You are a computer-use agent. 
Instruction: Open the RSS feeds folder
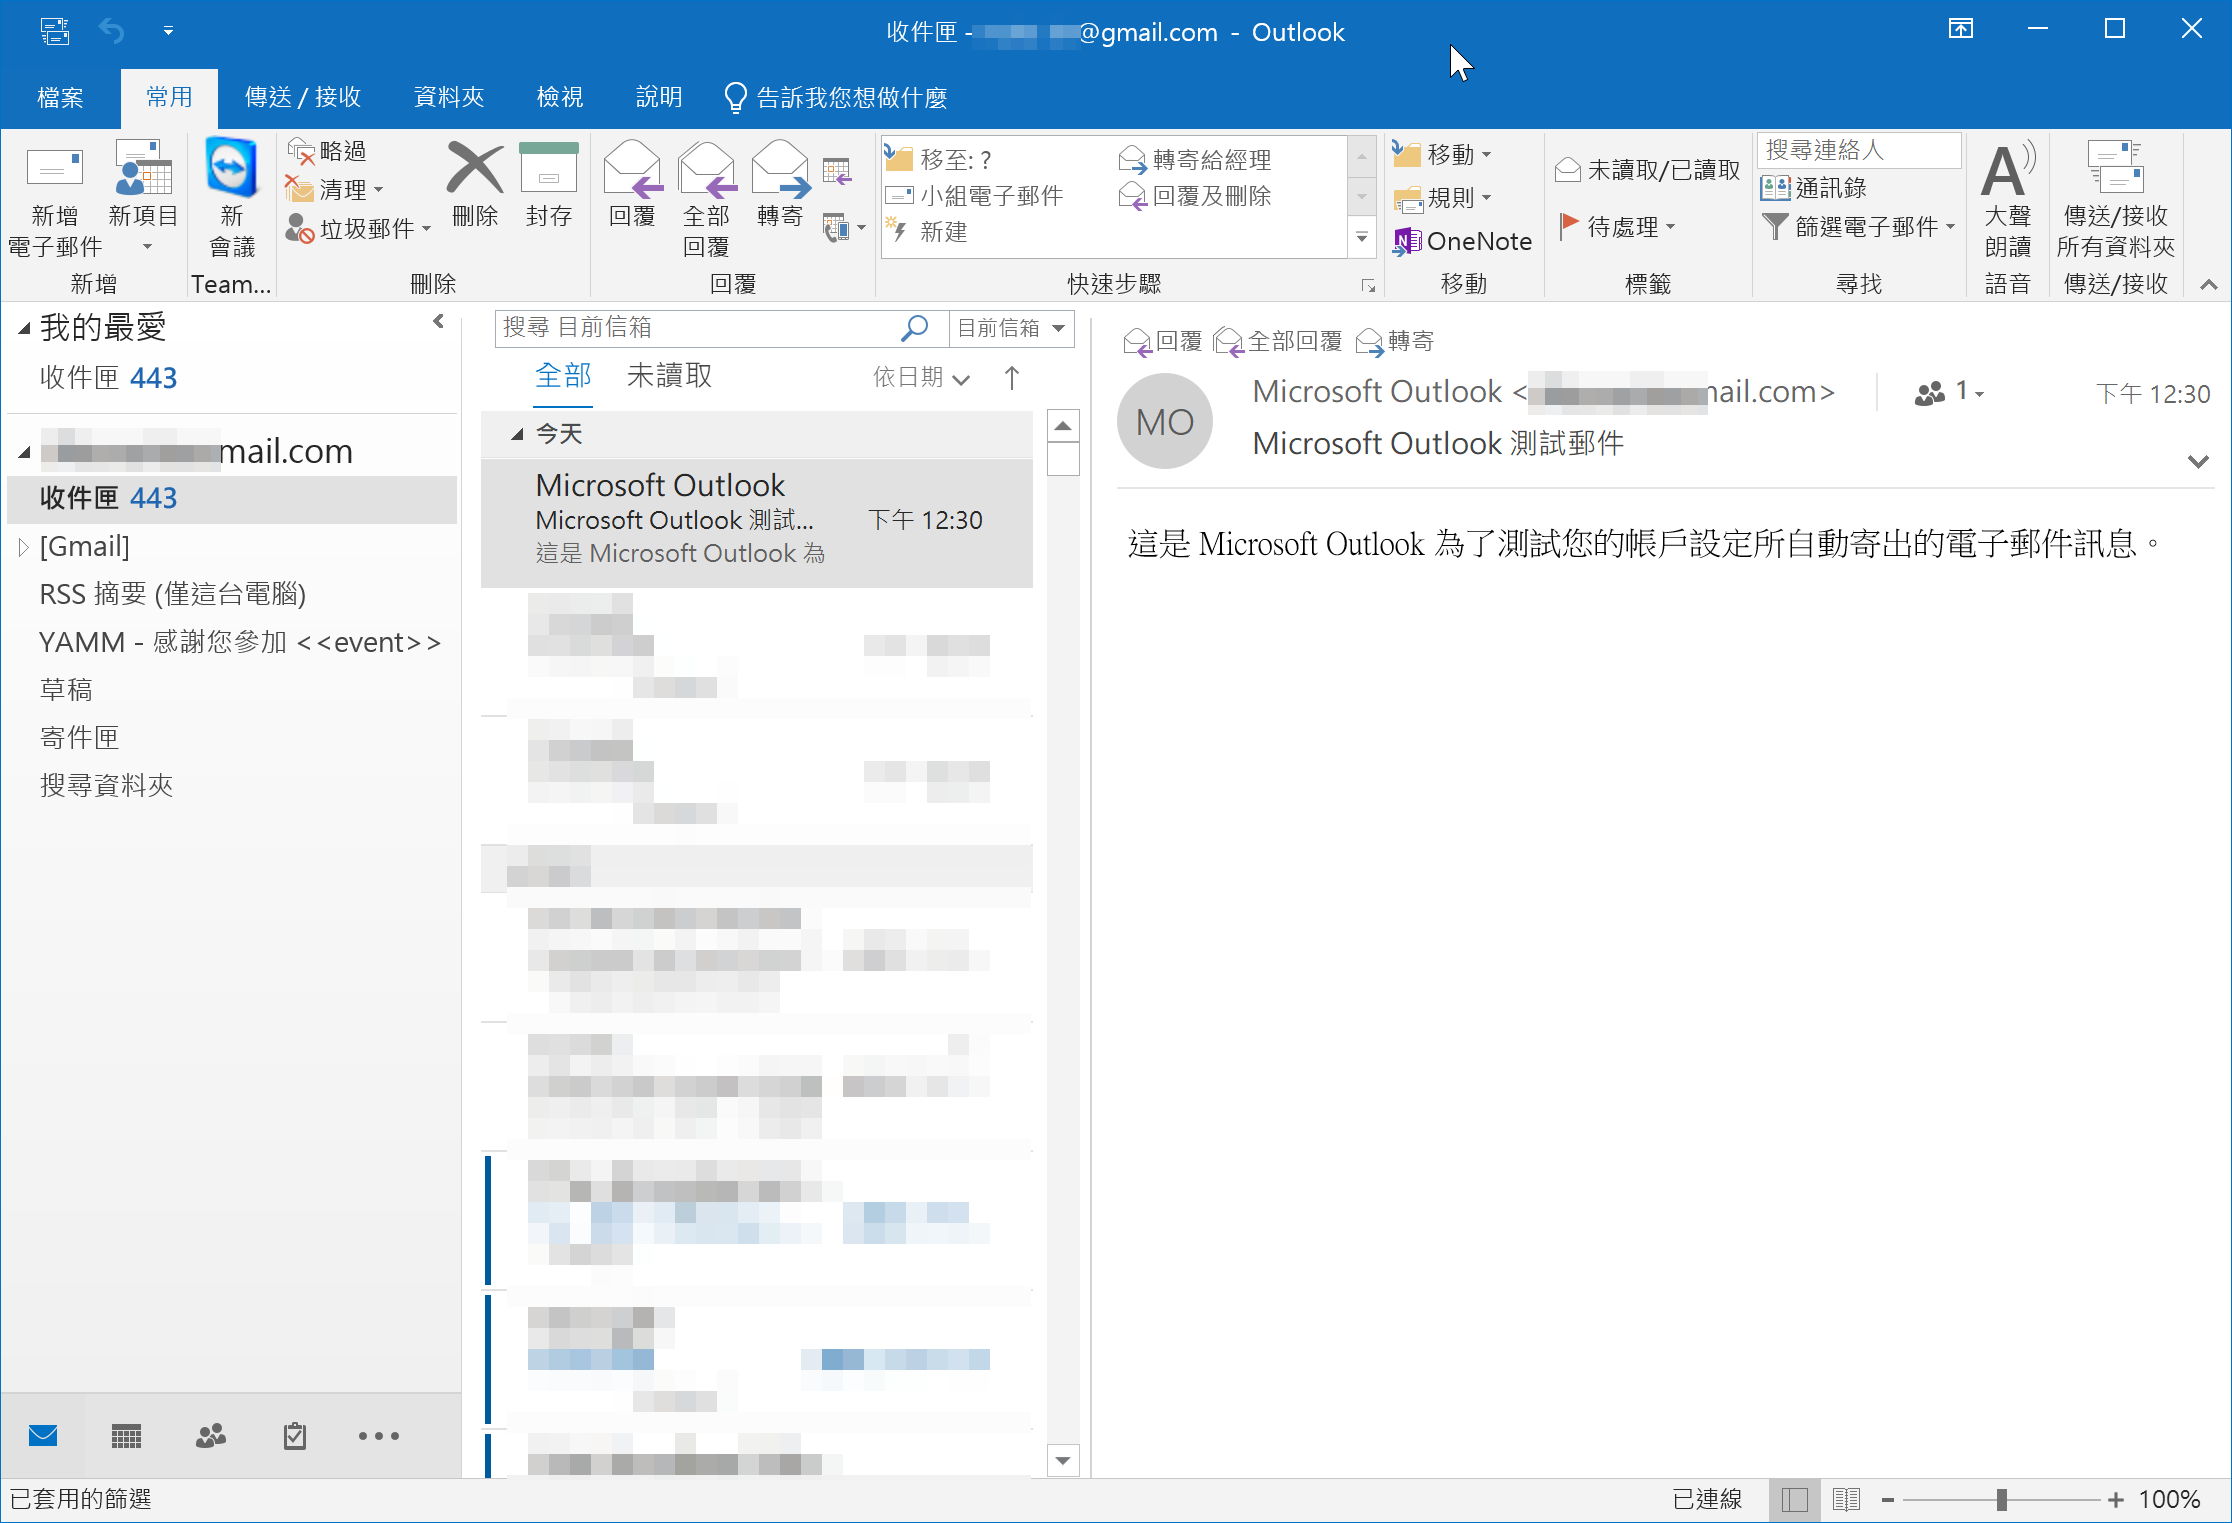[x=172, y=594]
